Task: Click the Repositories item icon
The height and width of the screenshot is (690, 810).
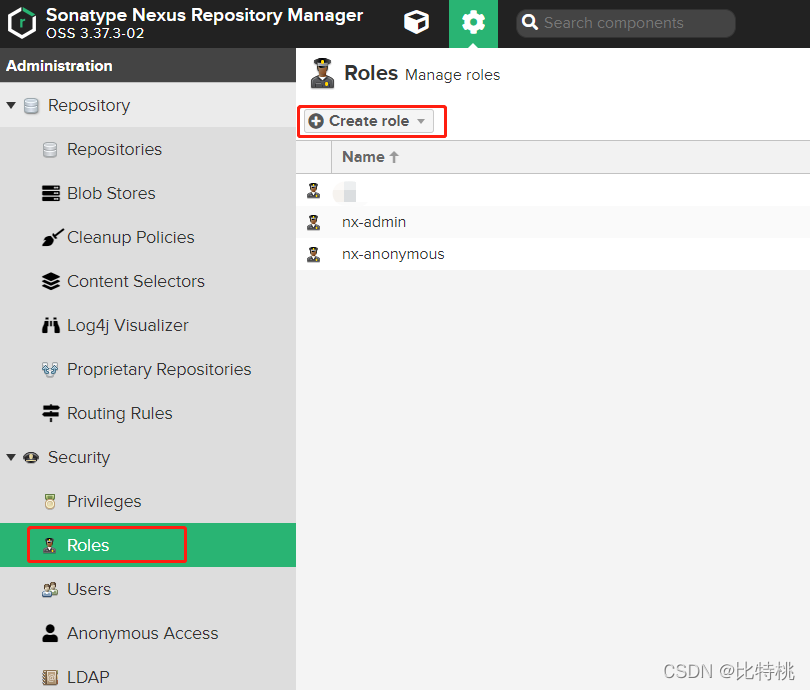Action: (x=50, y=150)
